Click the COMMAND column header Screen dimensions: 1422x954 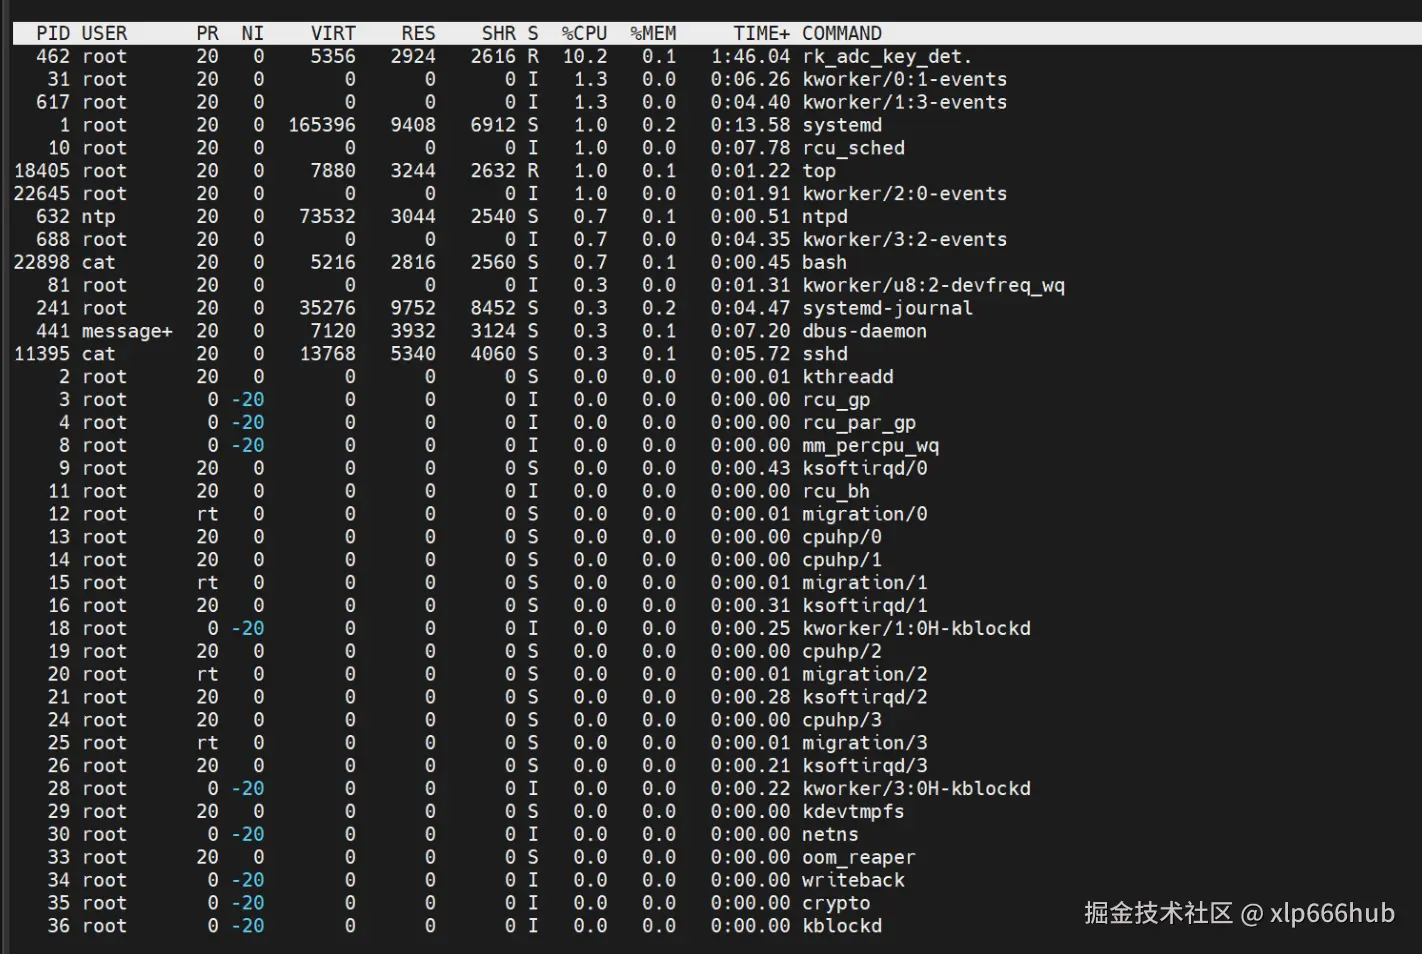841,33
